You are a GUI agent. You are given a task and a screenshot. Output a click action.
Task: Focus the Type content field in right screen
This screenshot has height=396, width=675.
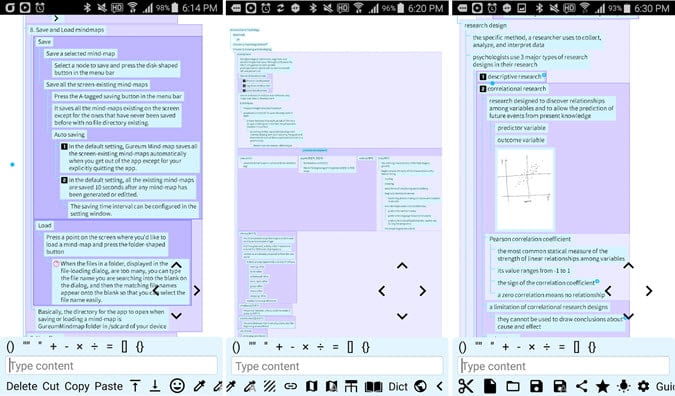[564, 366]
